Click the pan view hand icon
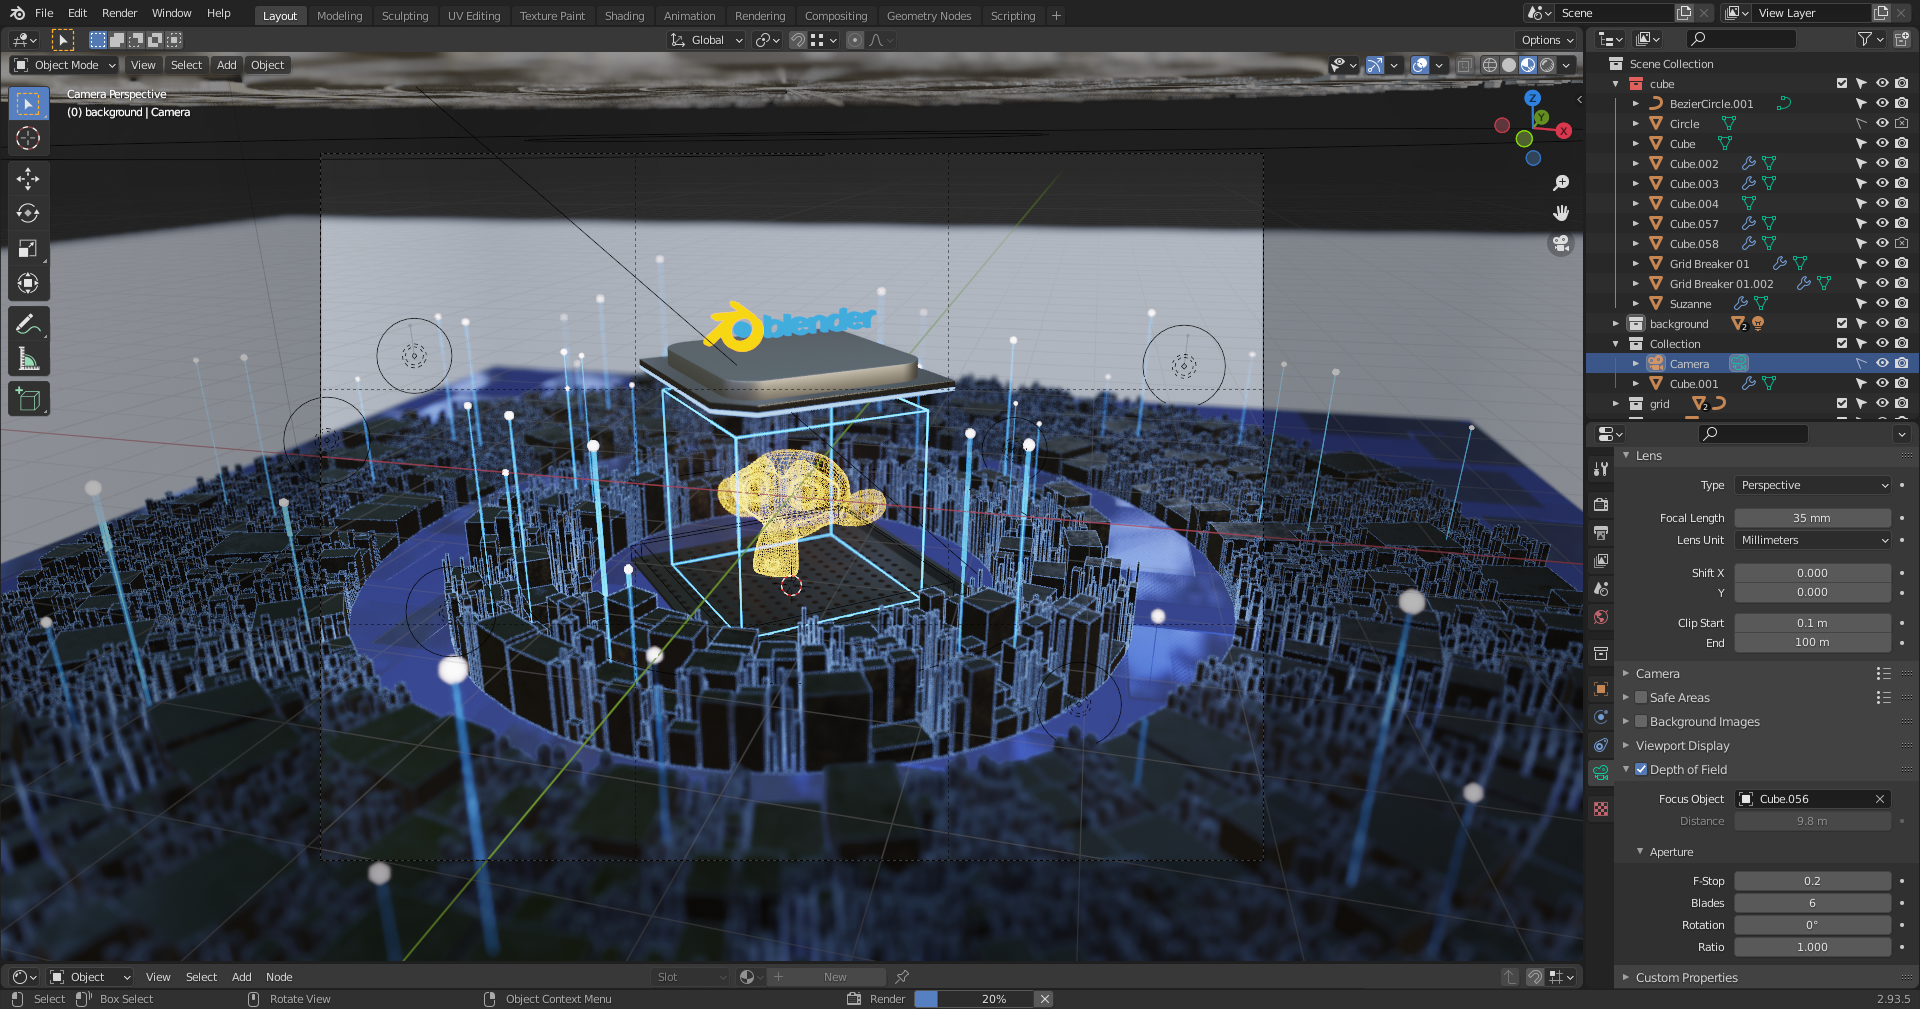1920x1009 pixels. 1561,213
